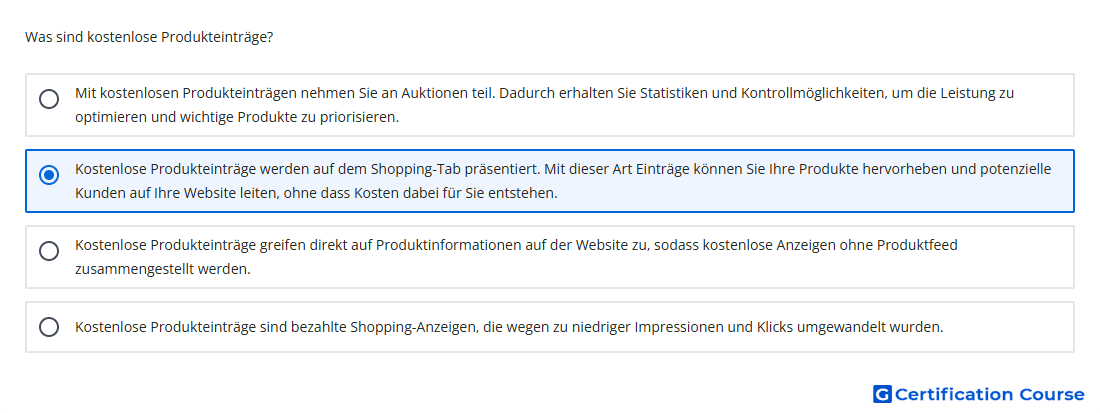
Task: Click the selected Shopping-Tab answer radio button
Action: click(x=48, y=175)
